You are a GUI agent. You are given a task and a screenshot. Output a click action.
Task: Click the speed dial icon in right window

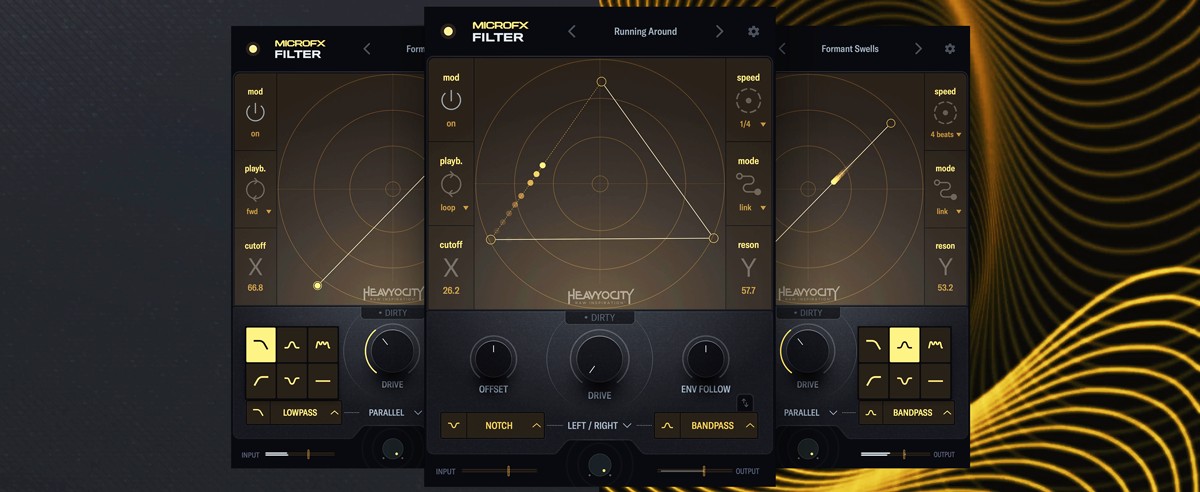945,113
